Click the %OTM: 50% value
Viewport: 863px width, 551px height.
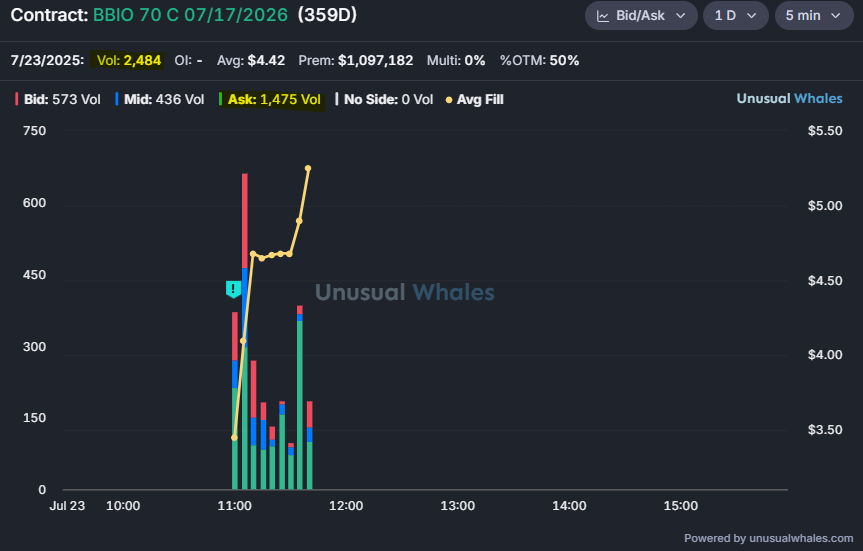click(x=539, y=60)
